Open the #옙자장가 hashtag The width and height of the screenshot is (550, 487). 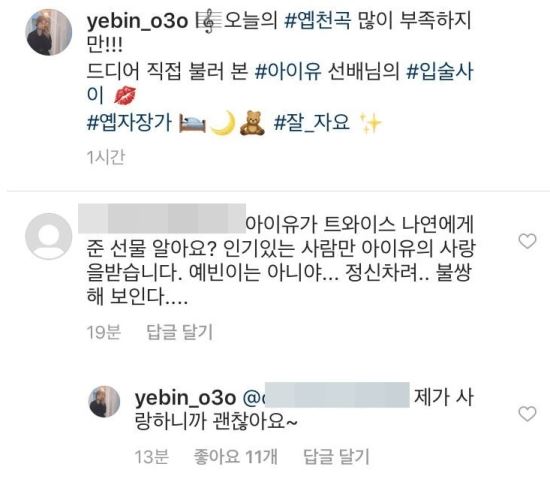click(x=129, y=122)
